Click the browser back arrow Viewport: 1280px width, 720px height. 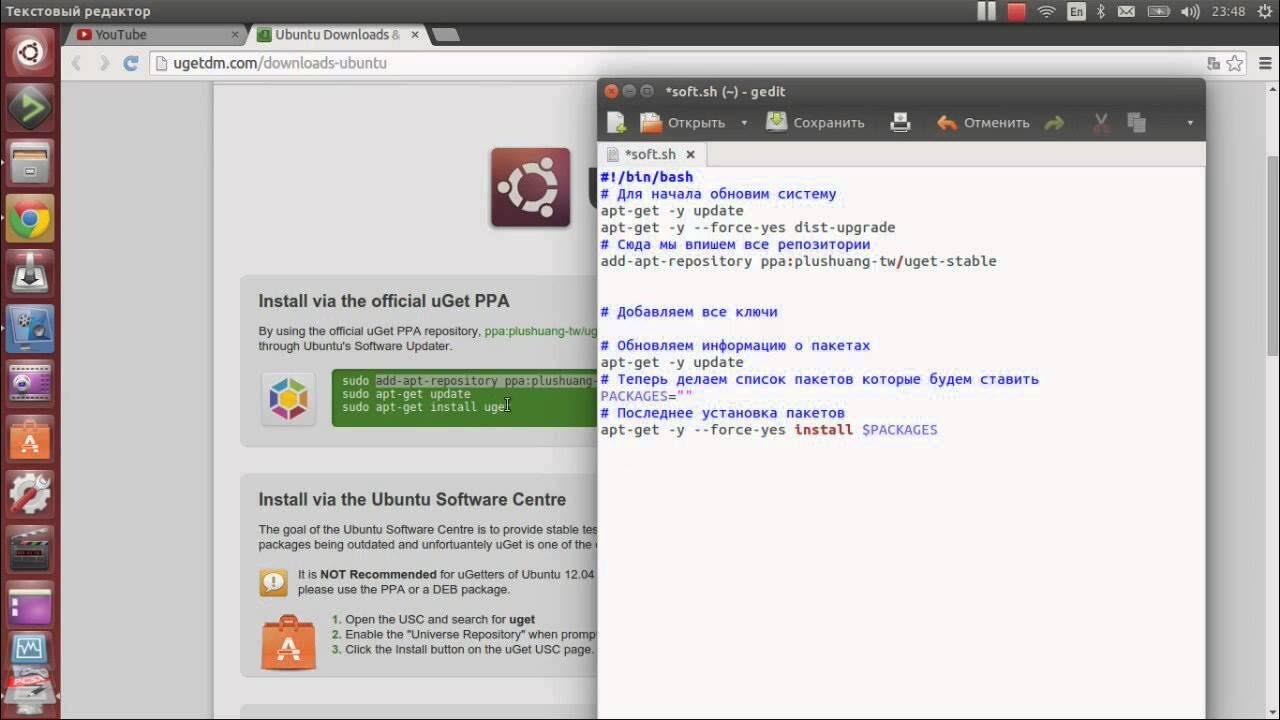click(76, 63)
